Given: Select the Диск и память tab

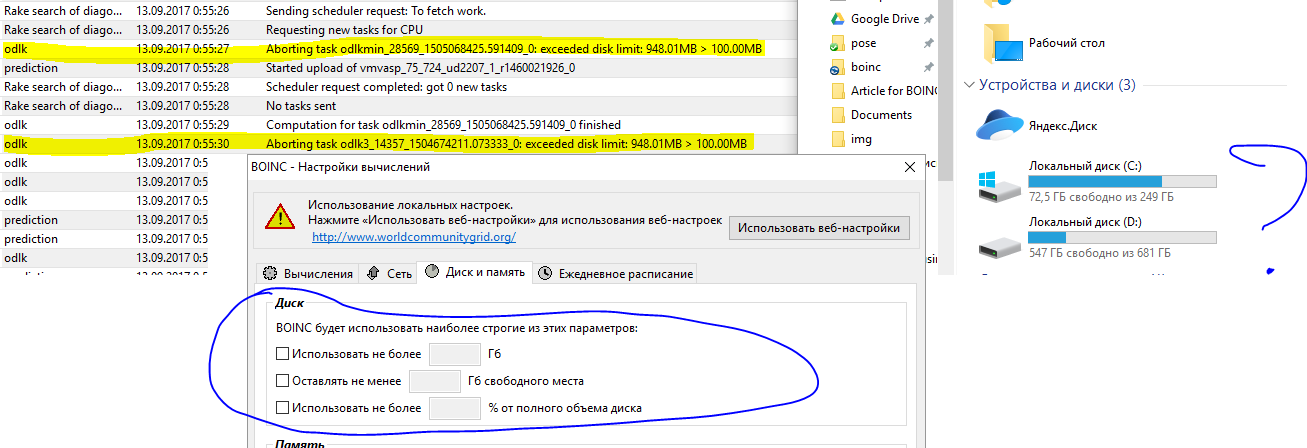Looking at the screenshot, I should click(475, 272).
